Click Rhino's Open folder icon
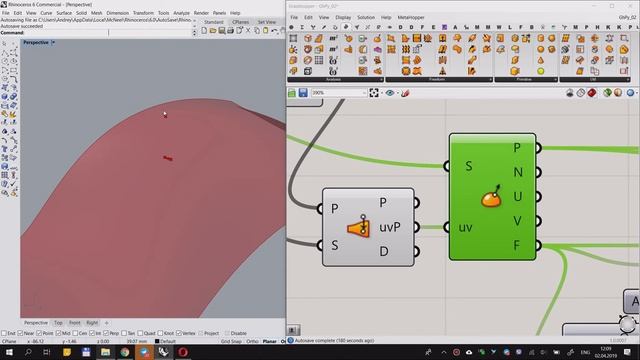This screenshot has height=360, width=640. click(x=213, y=31)
